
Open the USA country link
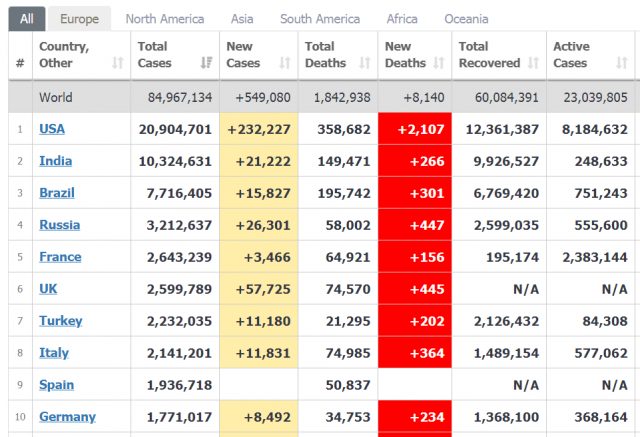[x=52, y=129]
